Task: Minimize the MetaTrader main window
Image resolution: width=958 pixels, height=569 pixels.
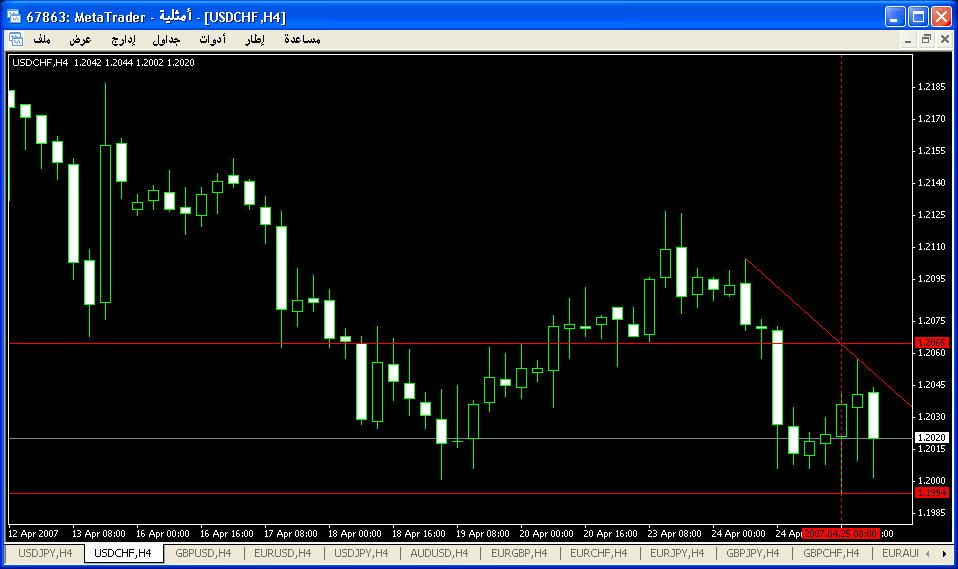Action: pos(895,17)
